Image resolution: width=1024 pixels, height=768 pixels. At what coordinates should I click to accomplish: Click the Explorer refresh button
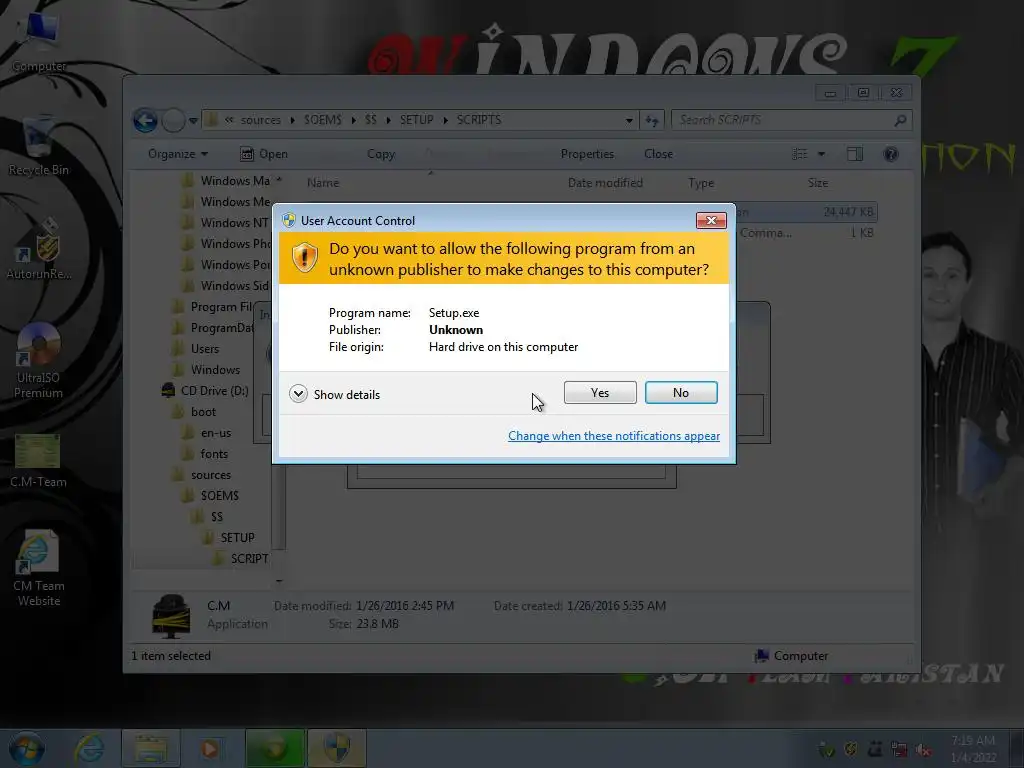[x=652, y=120]
